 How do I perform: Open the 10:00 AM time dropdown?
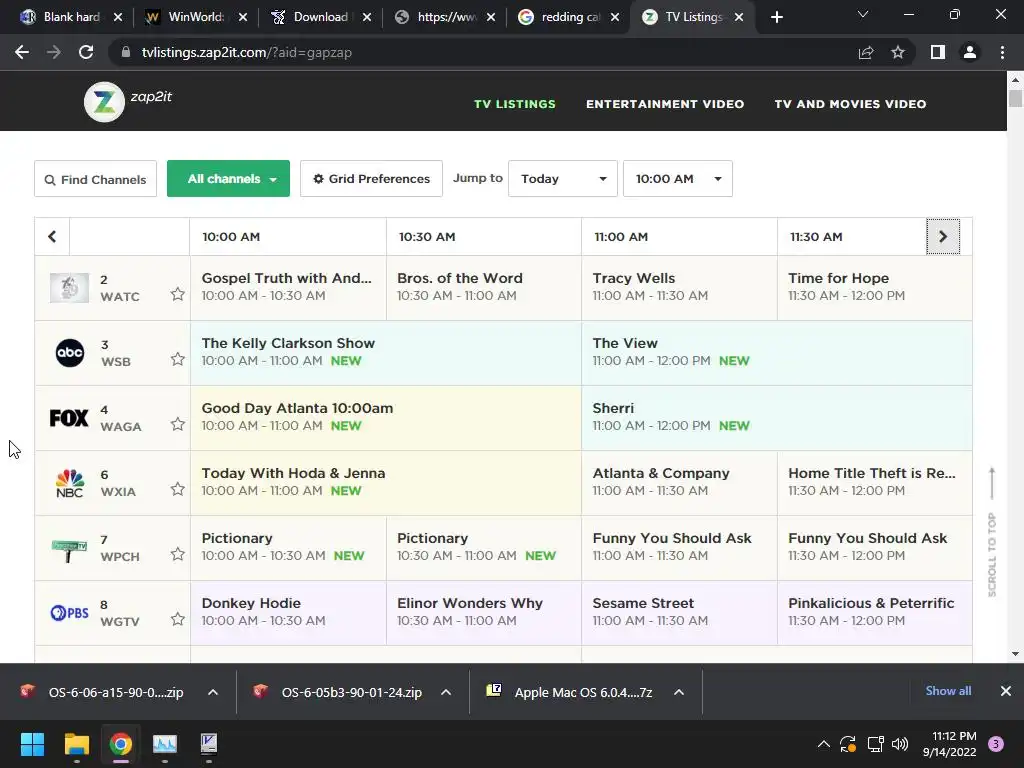tap(677, 178)
